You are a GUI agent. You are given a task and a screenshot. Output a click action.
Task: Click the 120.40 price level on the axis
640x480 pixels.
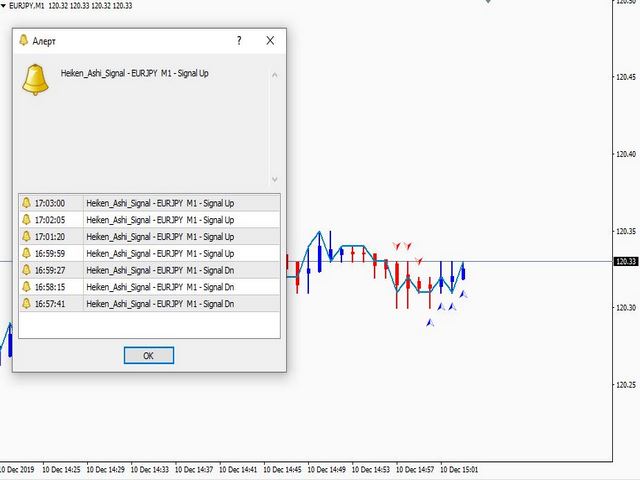coord(626,154)
